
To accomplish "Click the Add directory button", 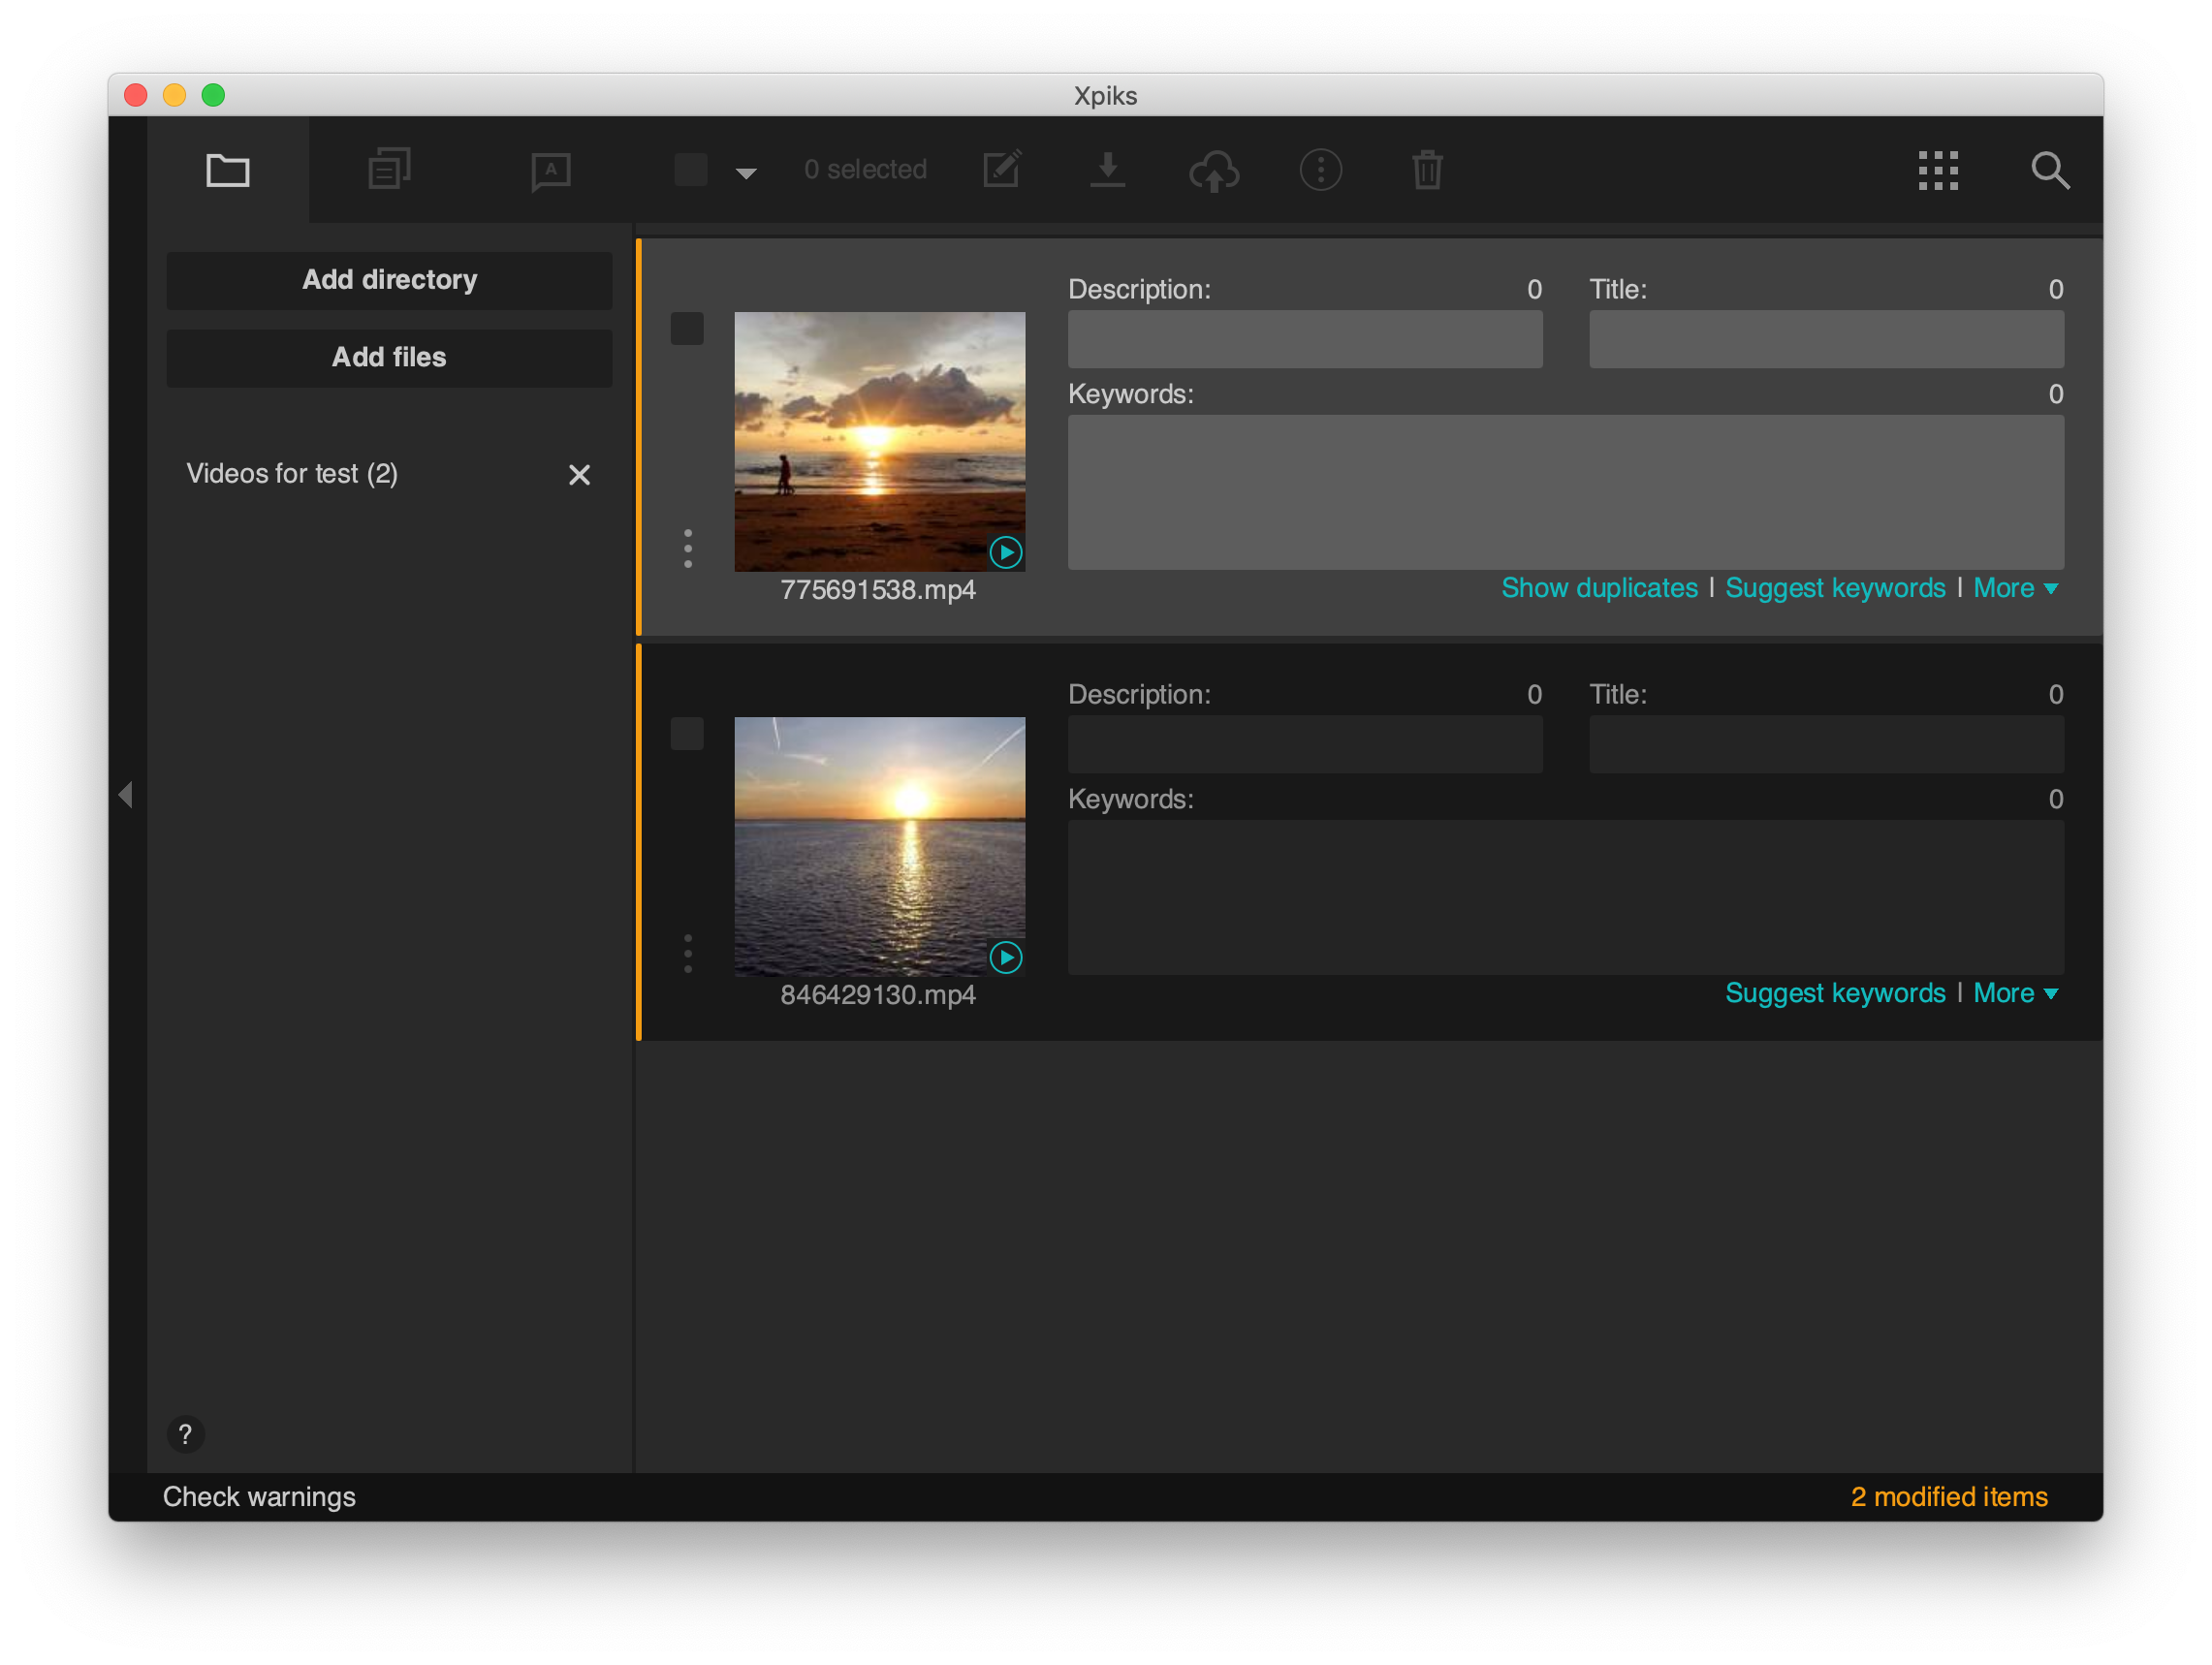I will tap(389, 280).
